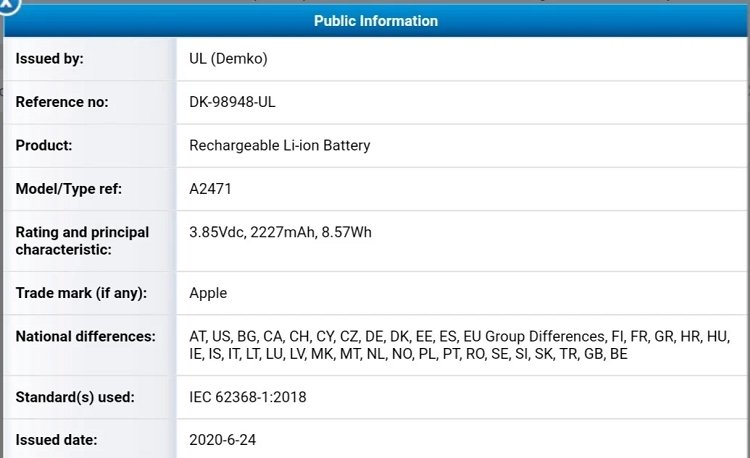
Task: Select the 'Product:' row label
Action: coord(43,145)
